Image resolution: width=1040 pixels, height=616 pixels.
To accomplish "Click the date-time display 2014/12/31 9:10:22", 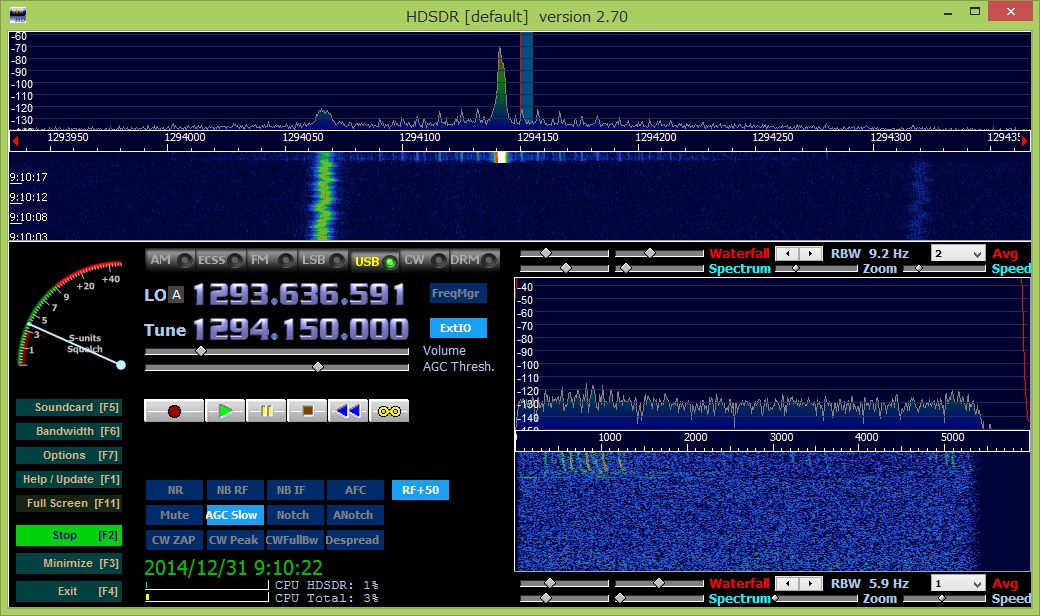I will [233, 568].
